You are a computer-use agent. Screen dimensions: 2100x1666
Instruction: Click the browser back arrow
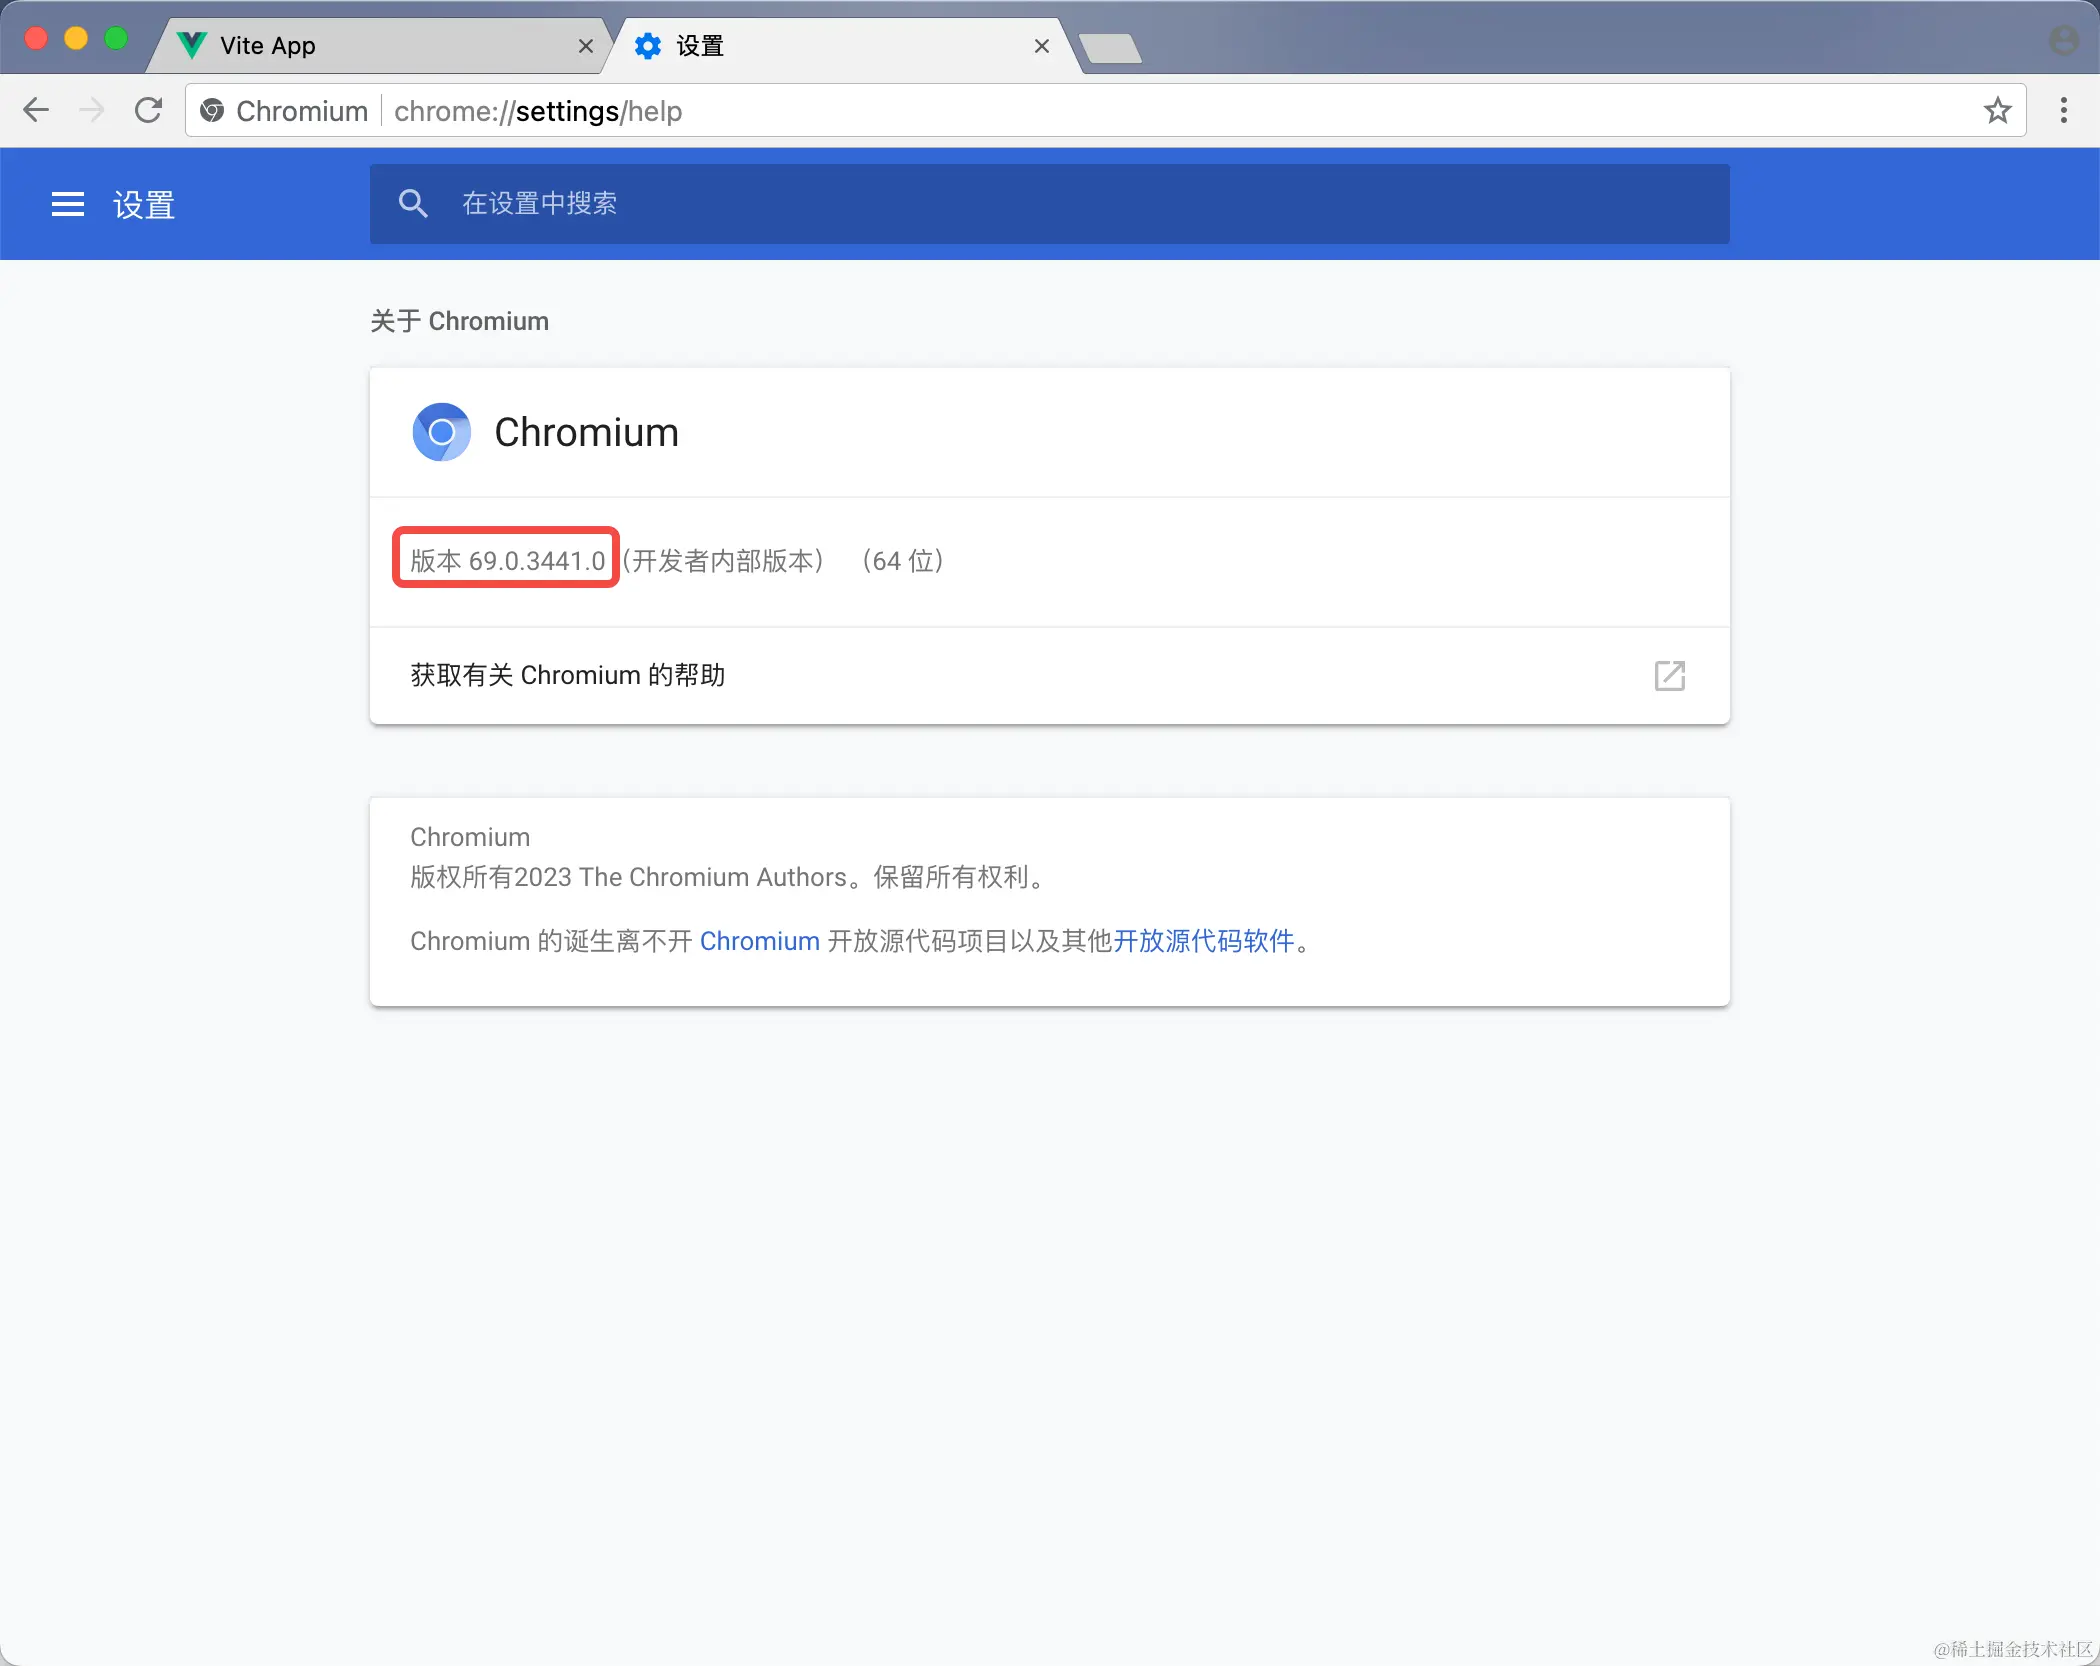click(x=36, y=110)
